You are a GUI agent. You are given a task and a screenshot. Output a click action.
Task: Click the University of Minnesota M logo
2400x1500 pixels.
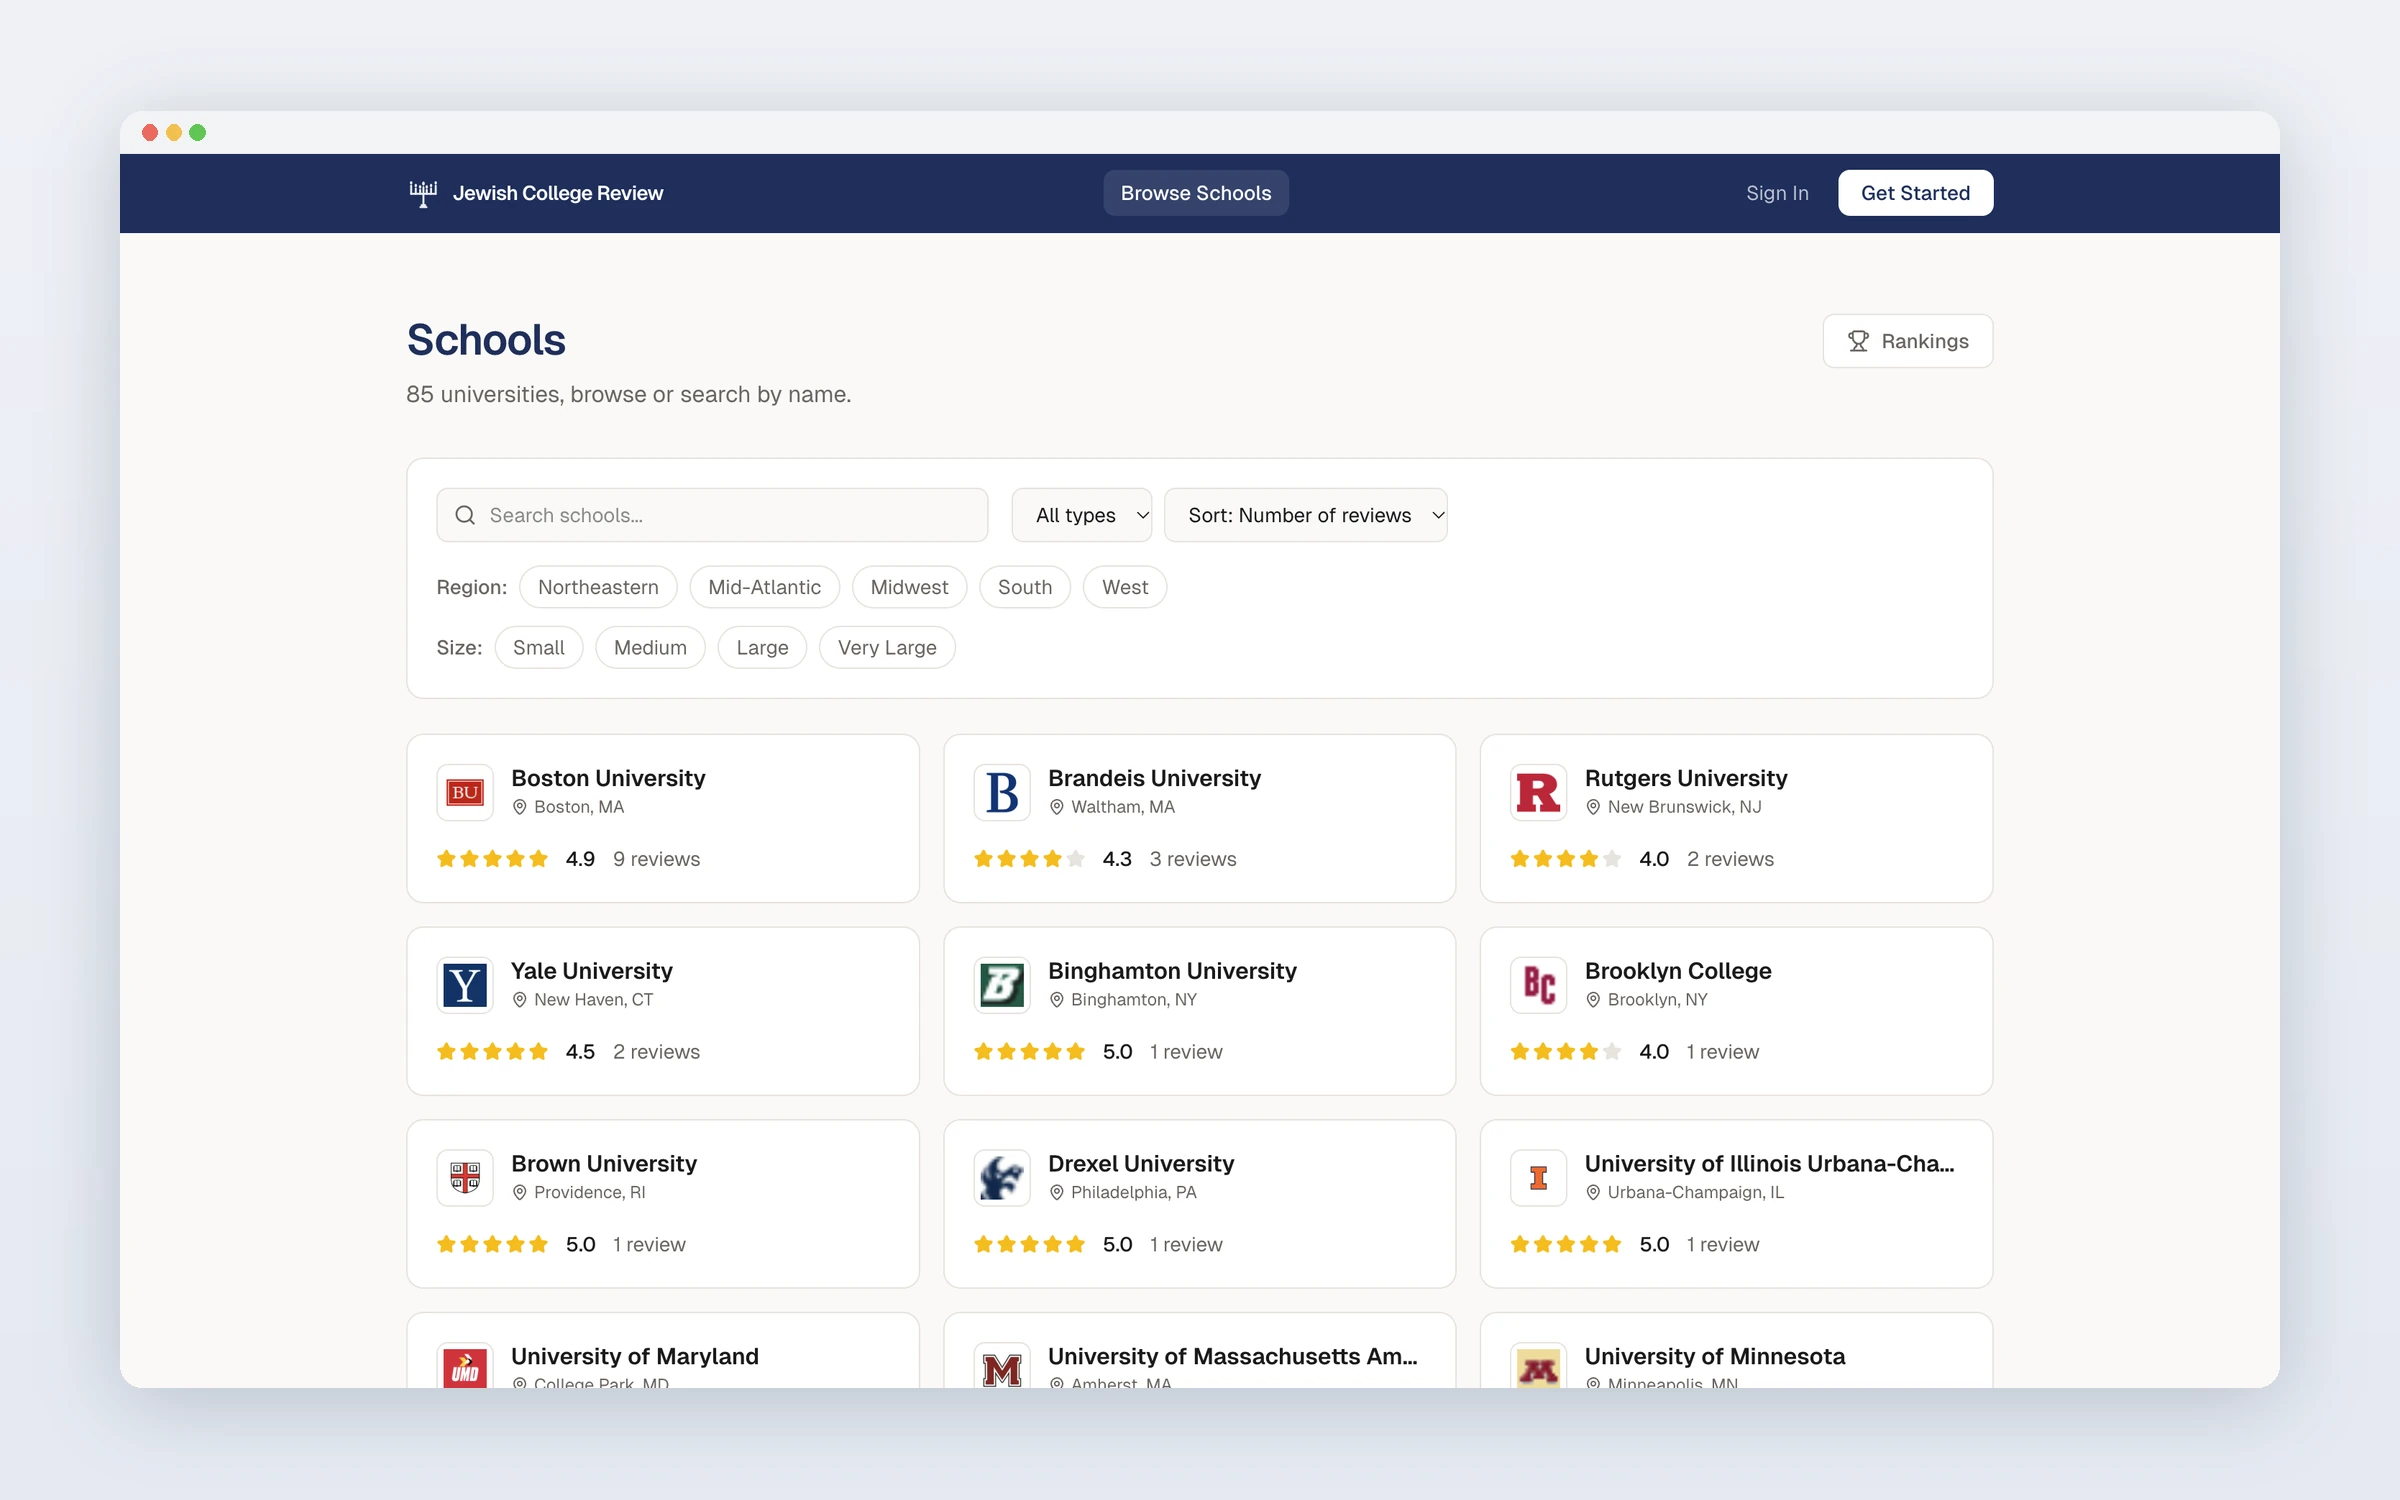(1538, 1366)
